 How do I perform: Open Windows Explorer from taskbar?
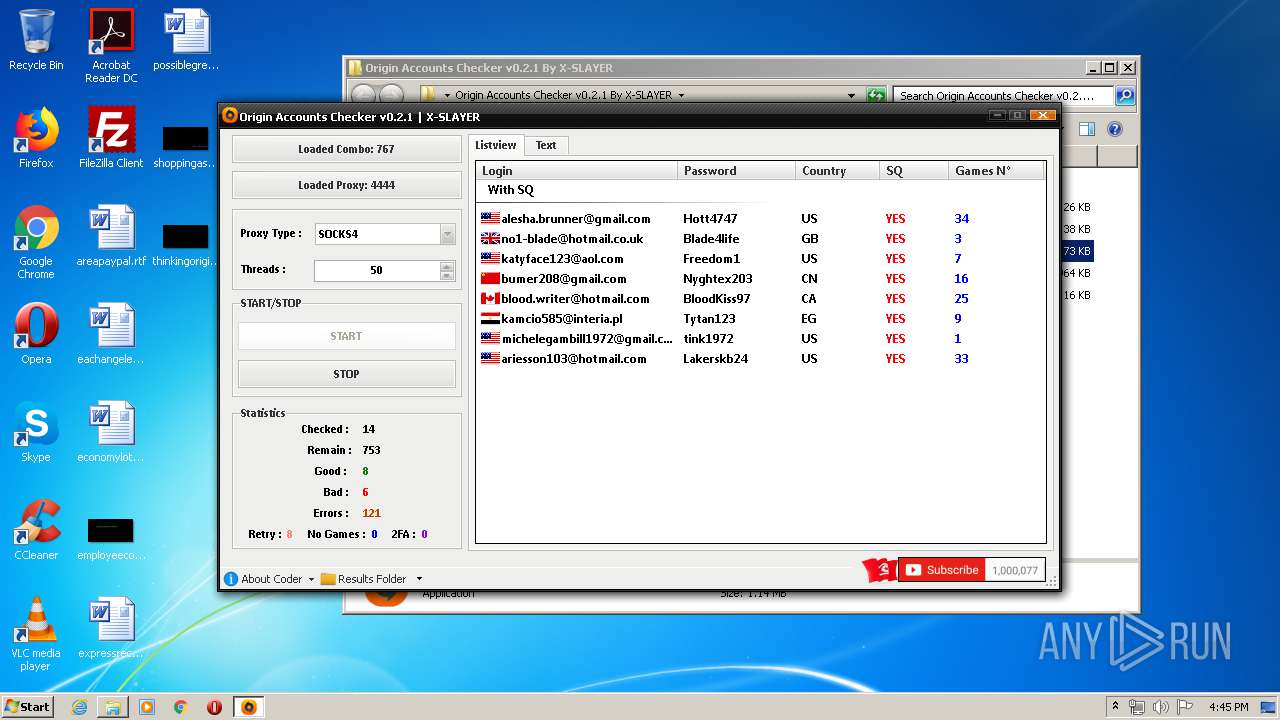point(113,707)
